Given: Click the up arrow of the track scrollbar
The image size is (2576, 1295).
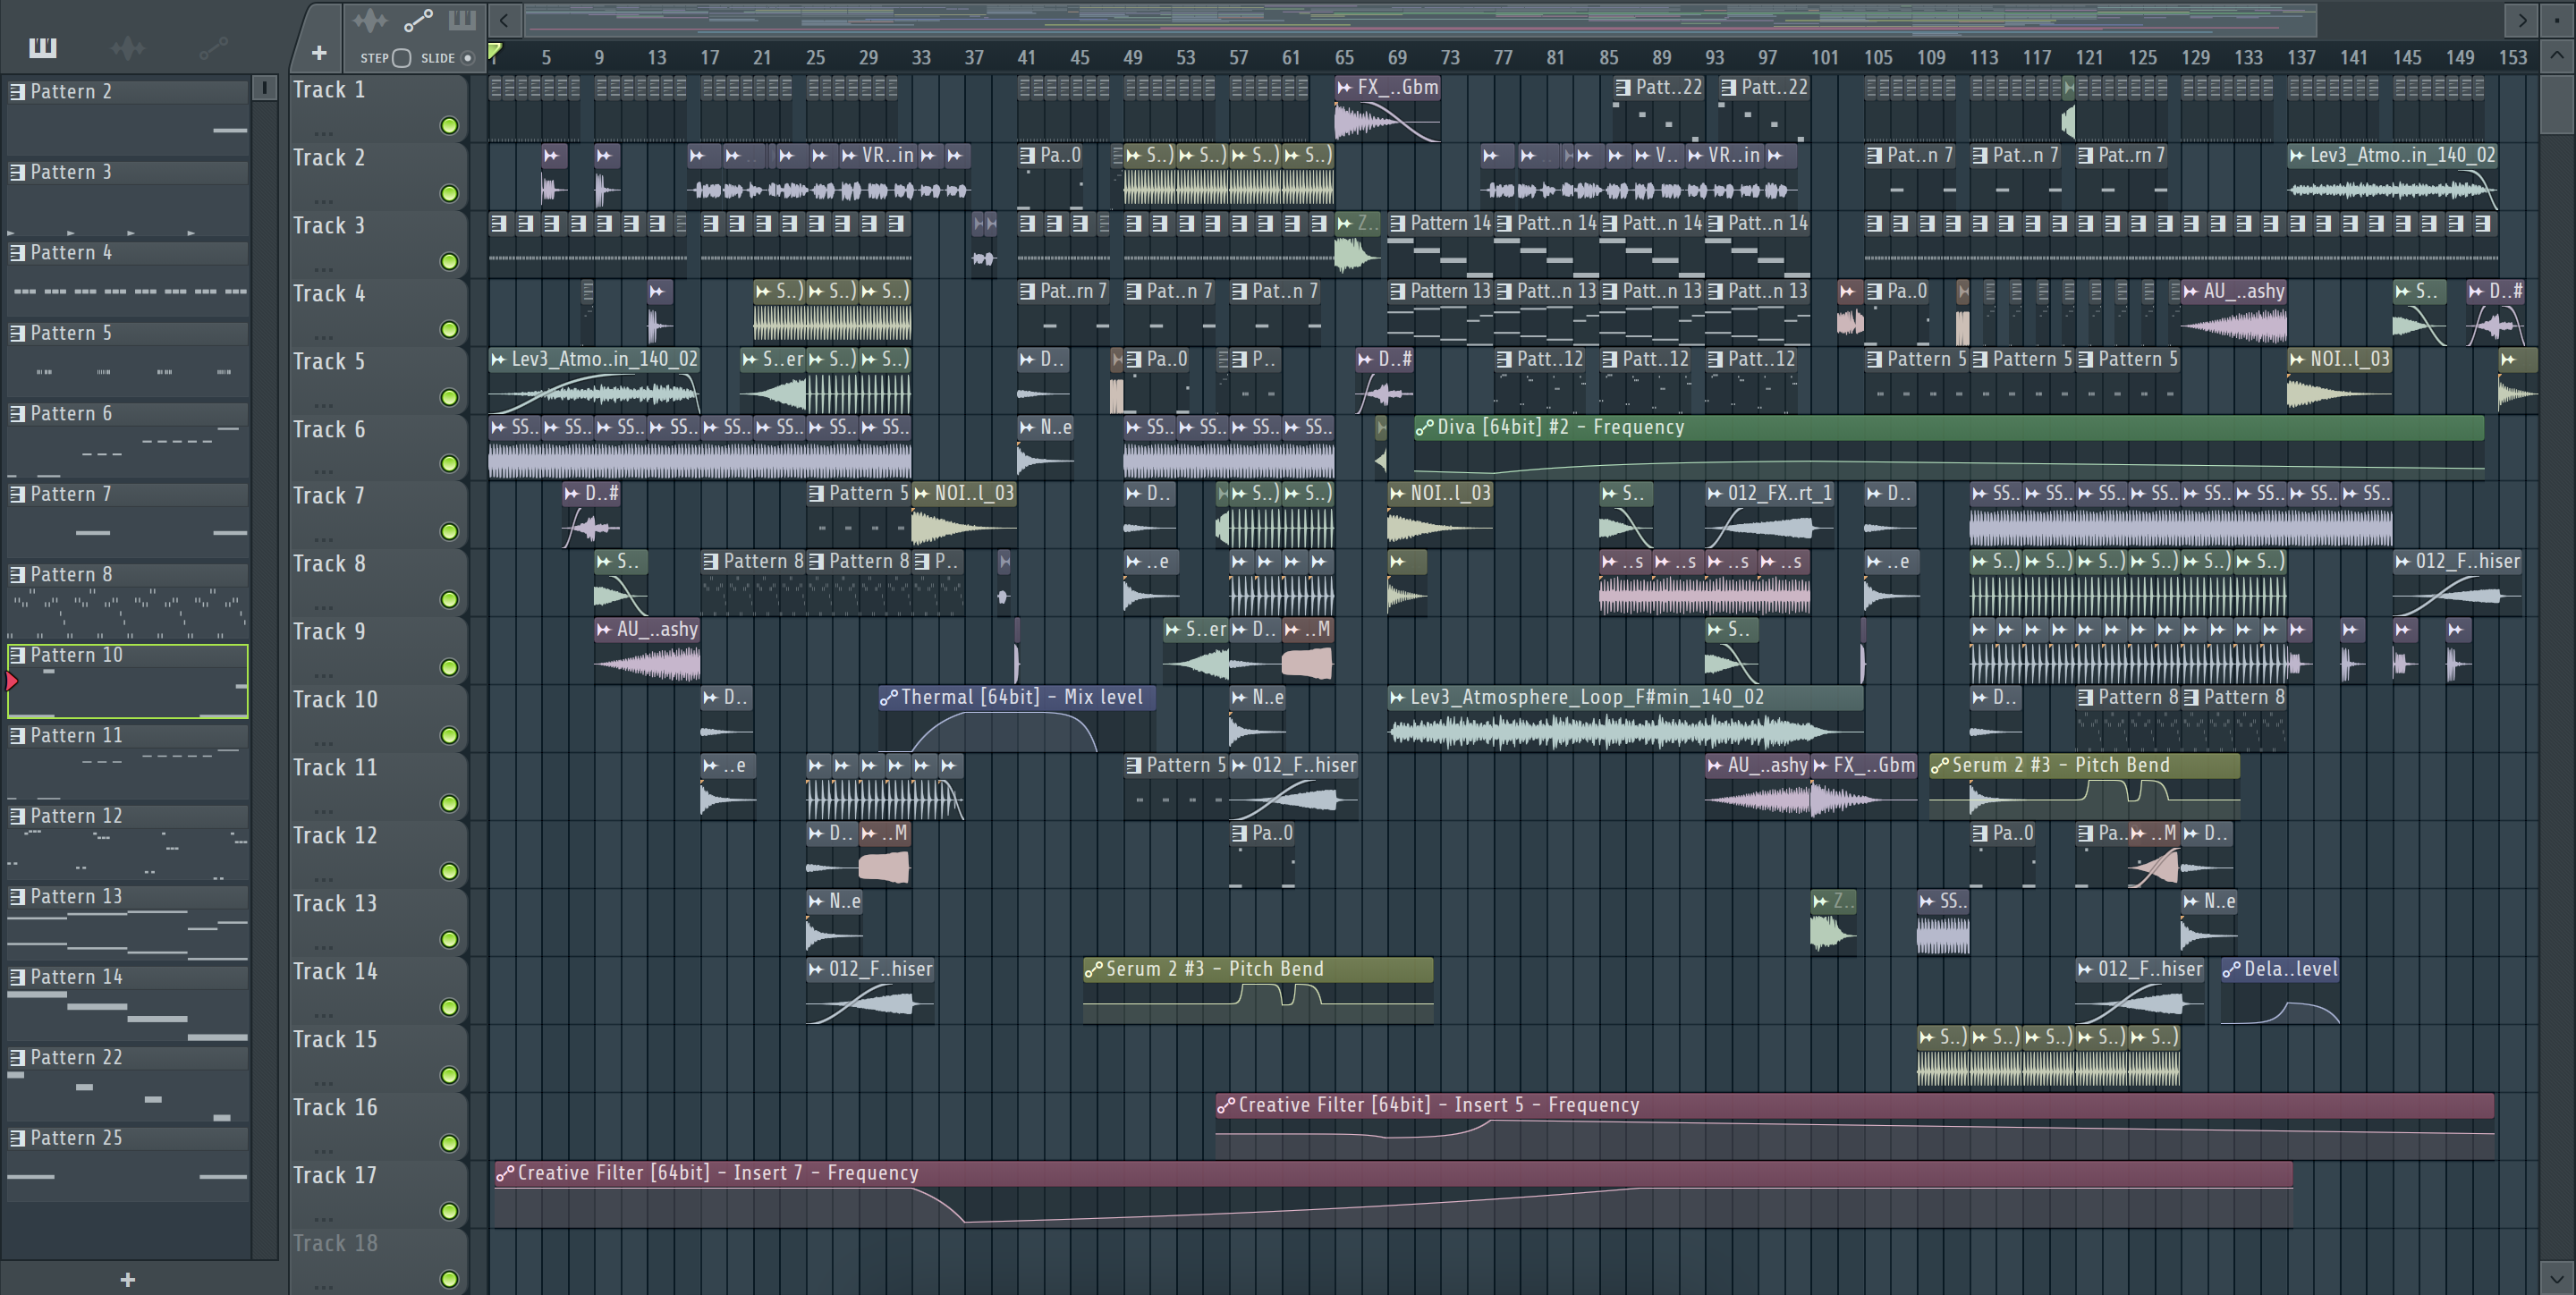Looking at the screenshot, I should [x=2557, y=55].
